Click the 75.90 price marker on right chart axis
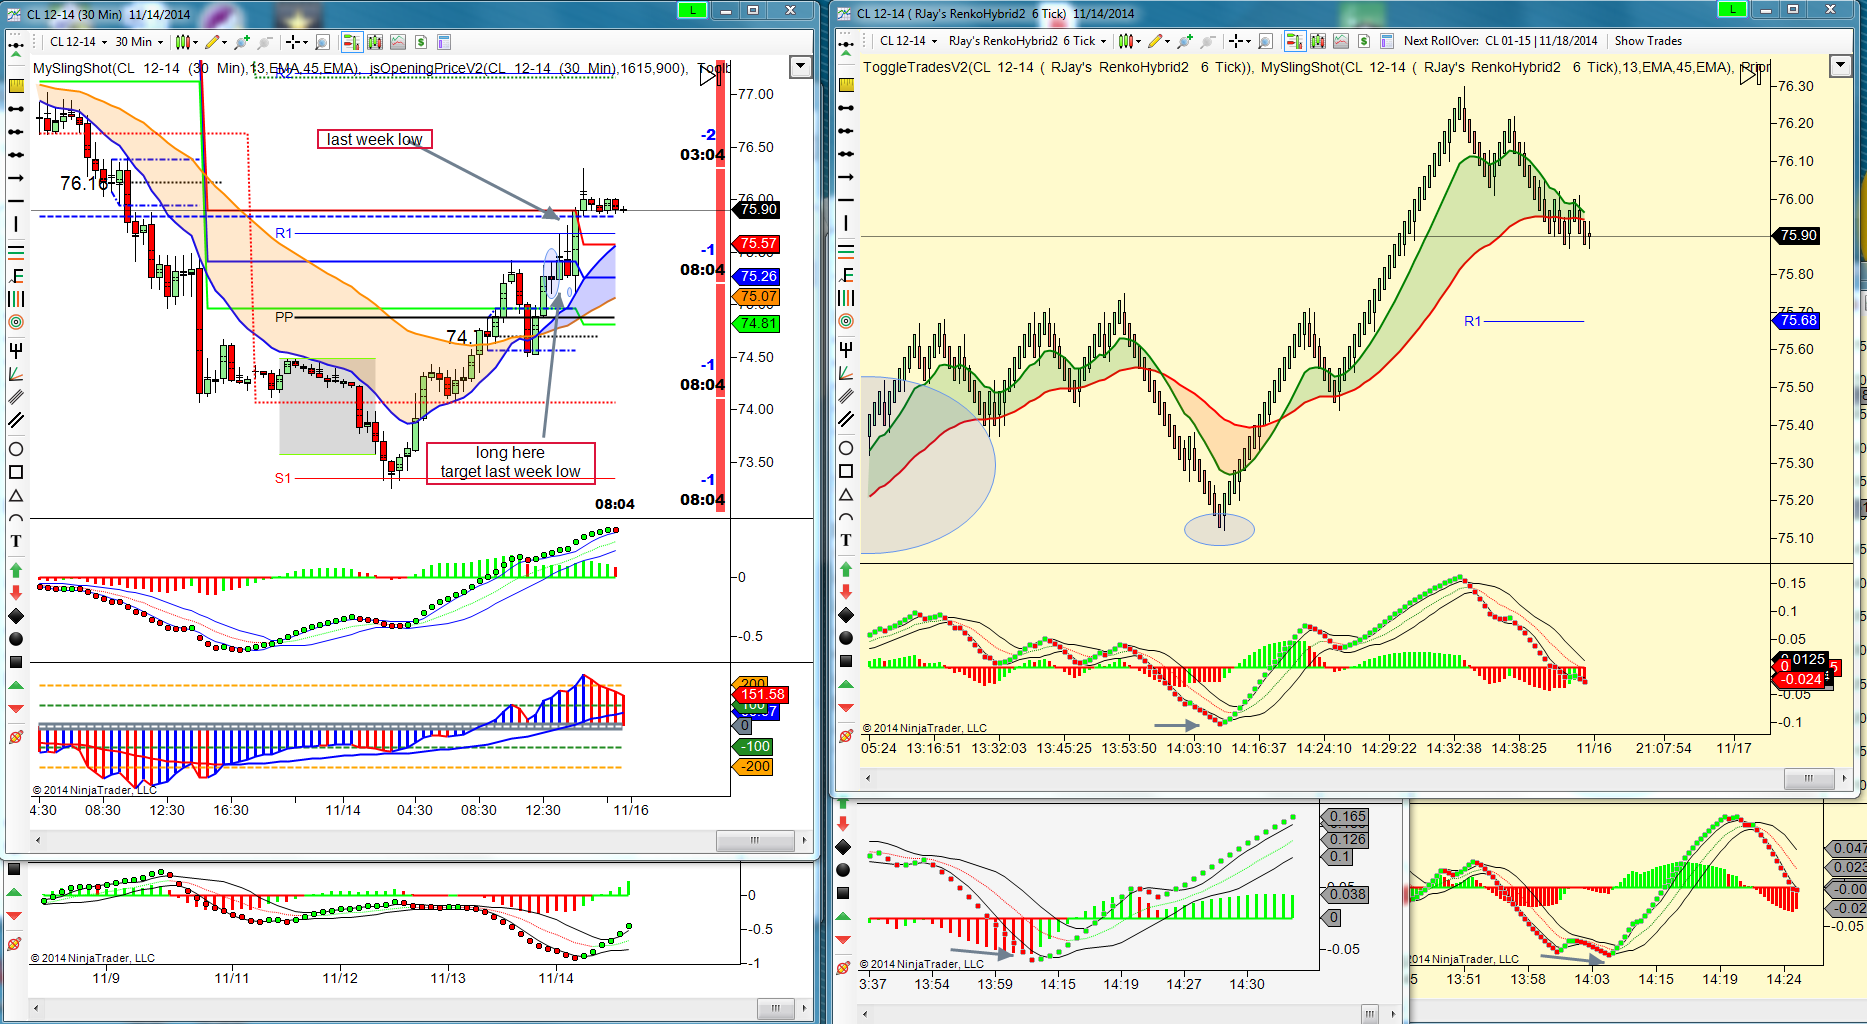The width and height of the screenshot is (1867, 1024). [x=1798, y=236]
